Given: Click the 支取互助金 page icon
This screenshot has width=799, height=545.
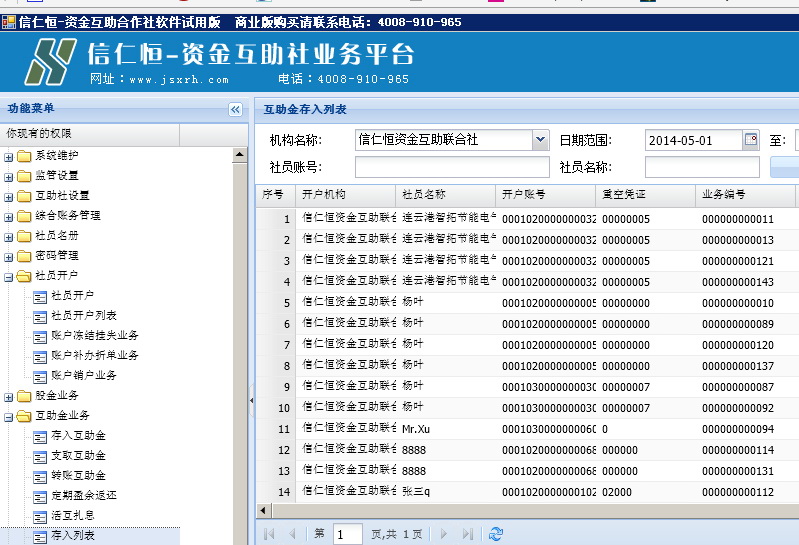Looking at the screenshot, I should coord(40,457).
